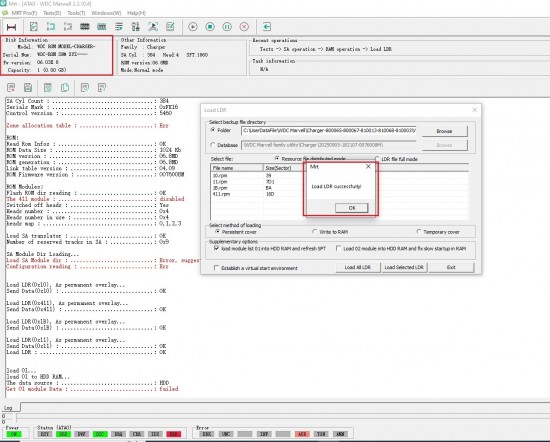Screen dimensions: 550x442
Task: Select the Write to RAM loading method
Action: point(315,232)
